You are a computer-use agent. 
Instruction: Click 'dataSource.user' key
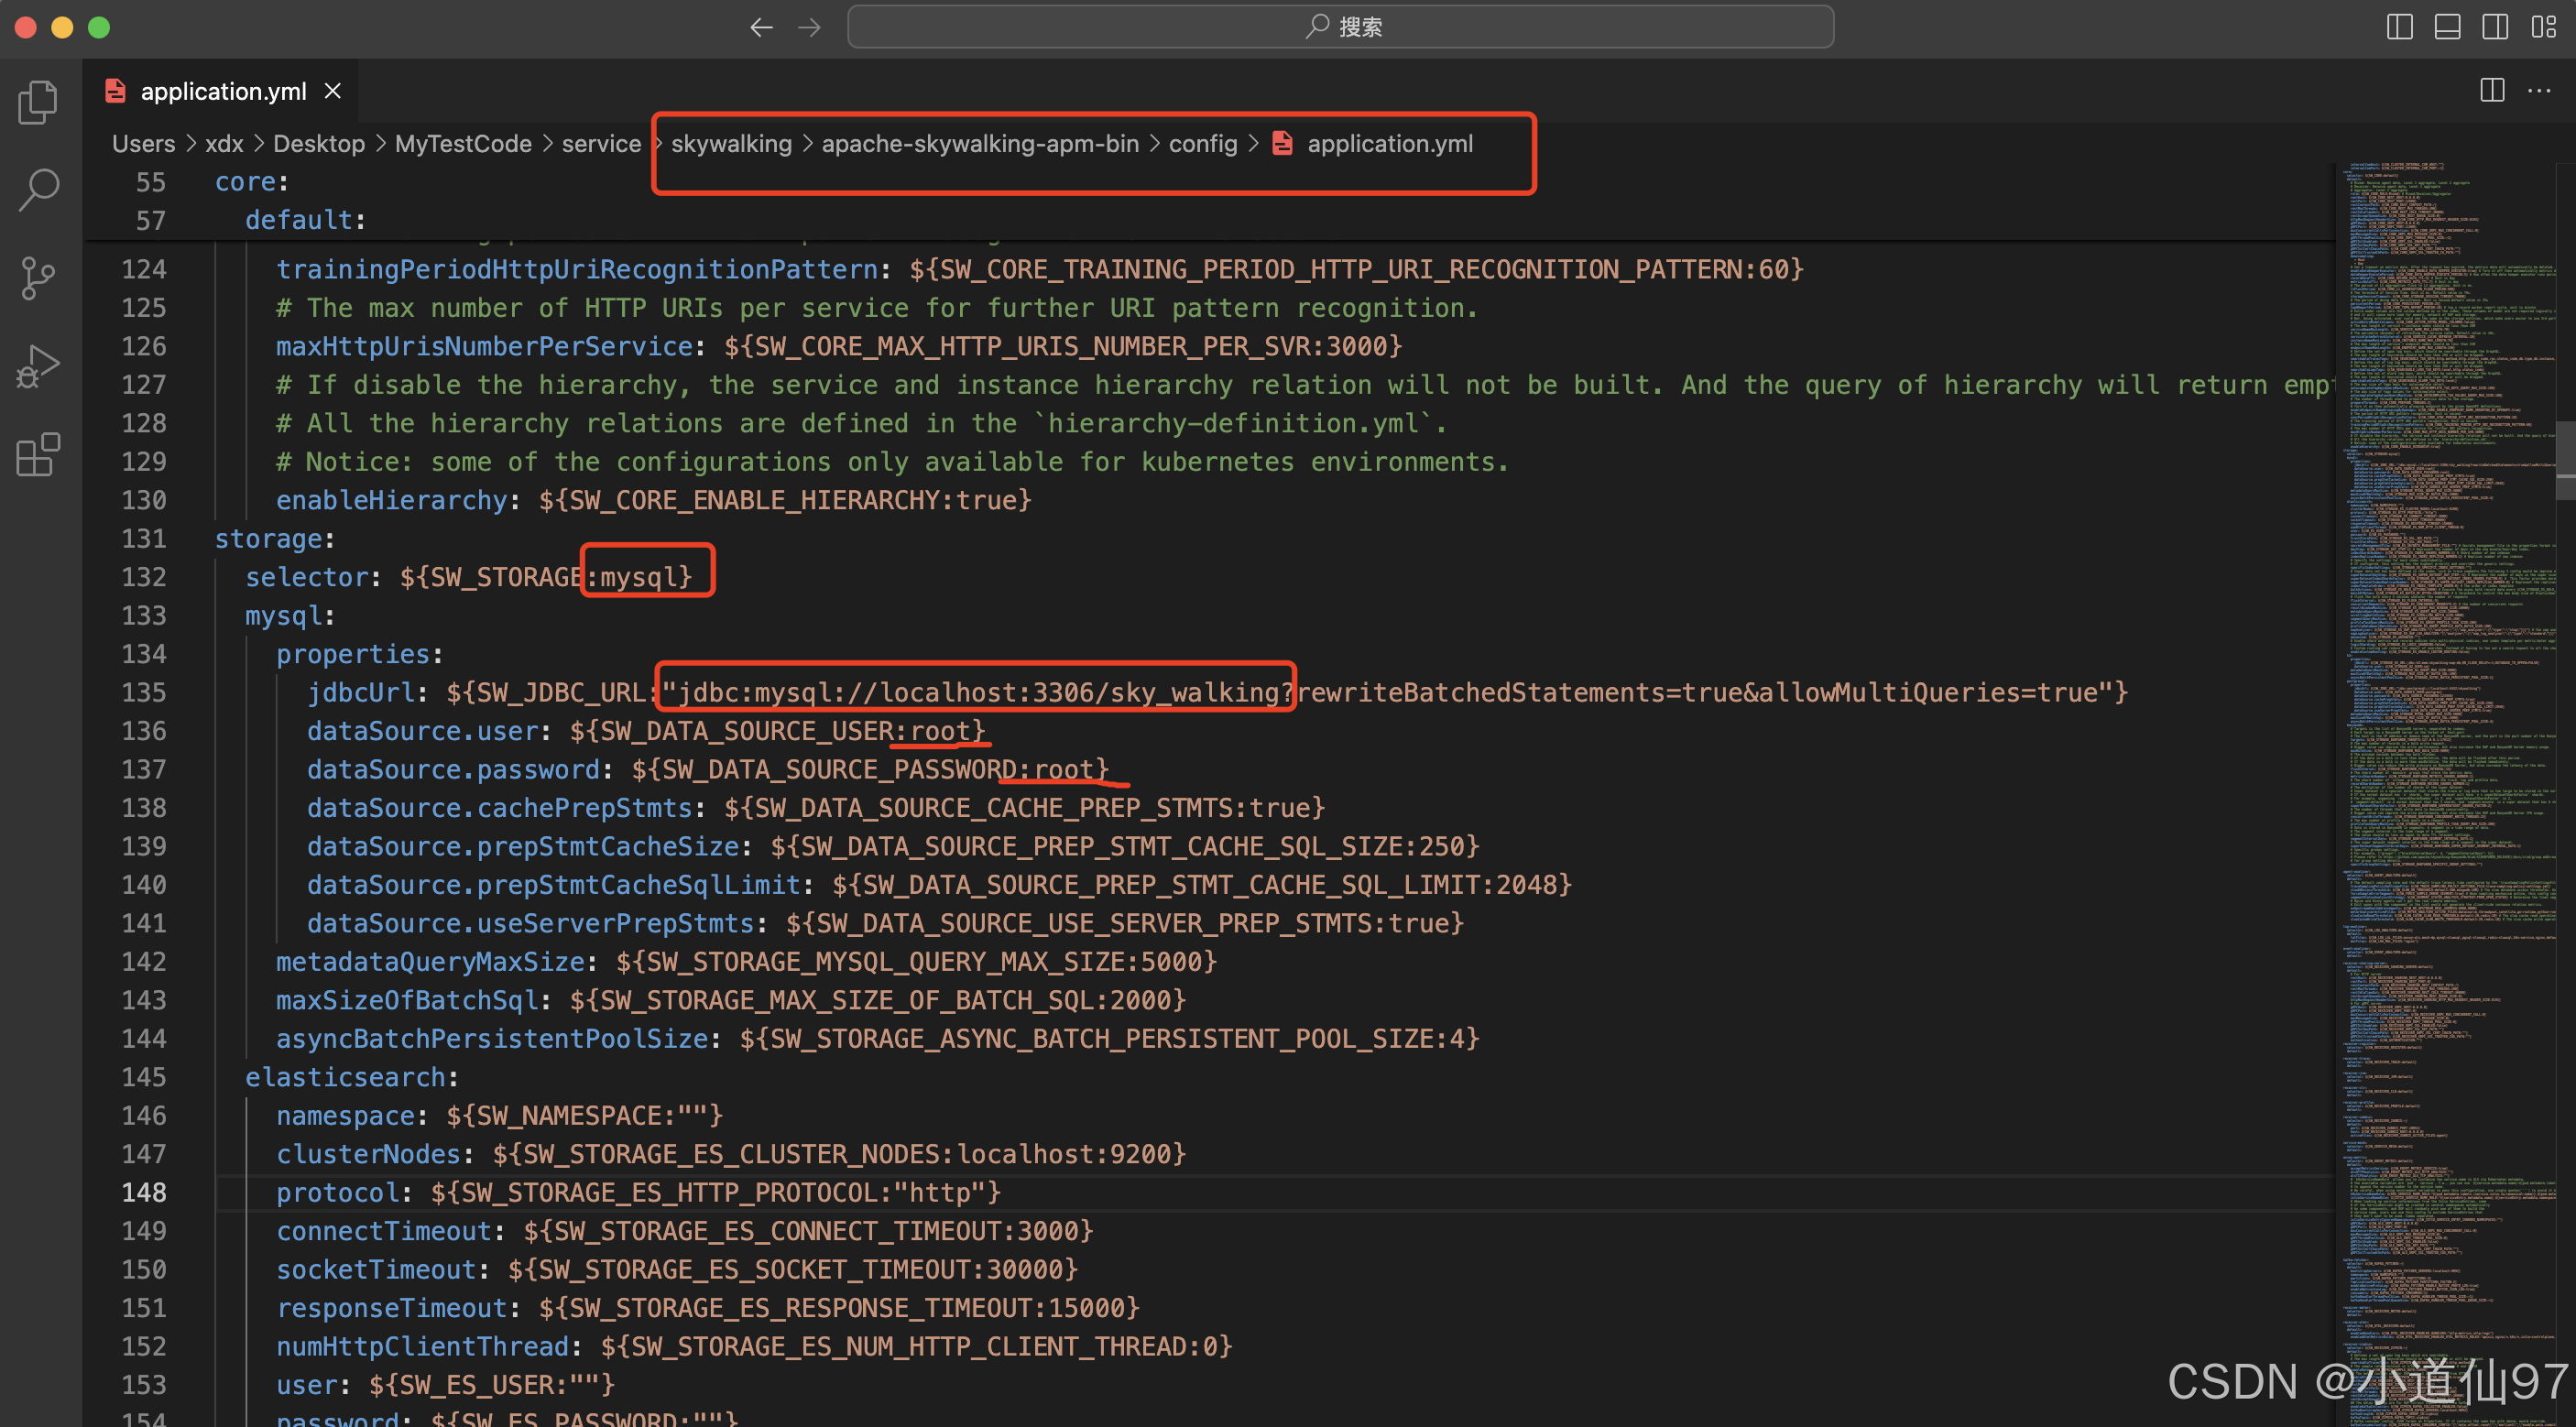coord(422,731)
